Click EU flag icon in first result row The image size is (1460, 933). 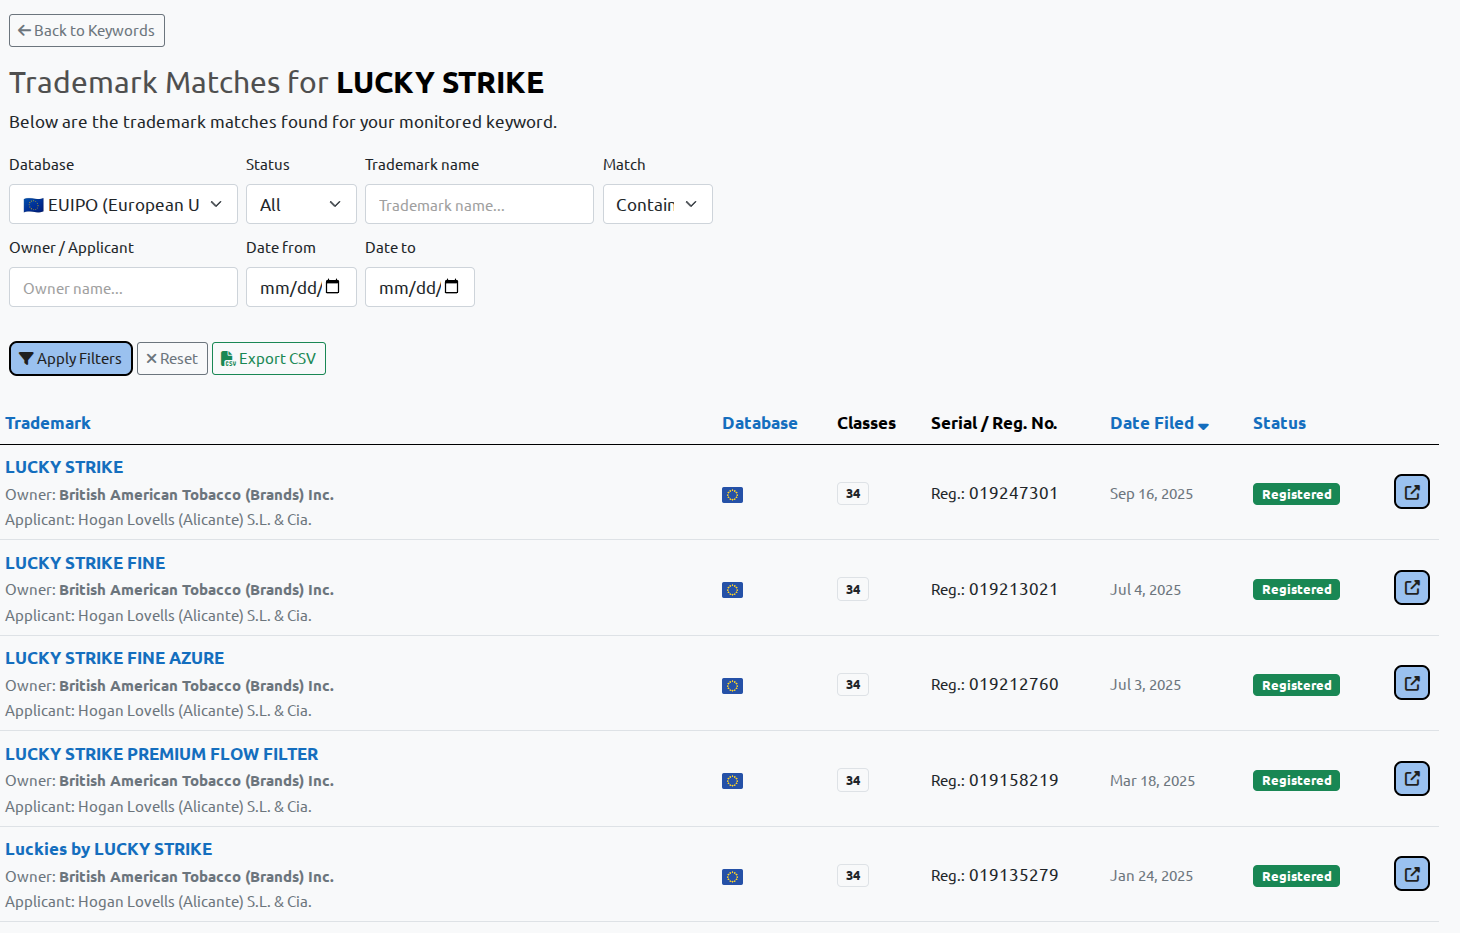point(732,495)
